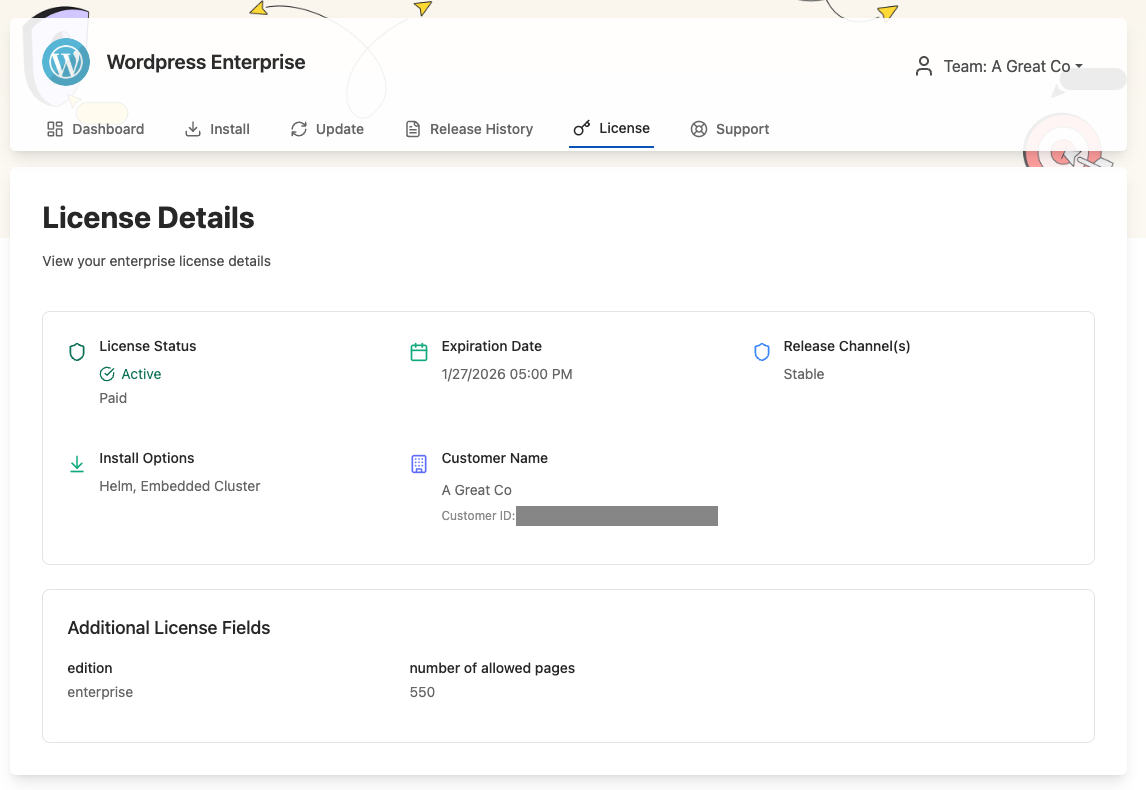Click the Release History document icon
1146x790 pixels.
[x=411, y=128]
